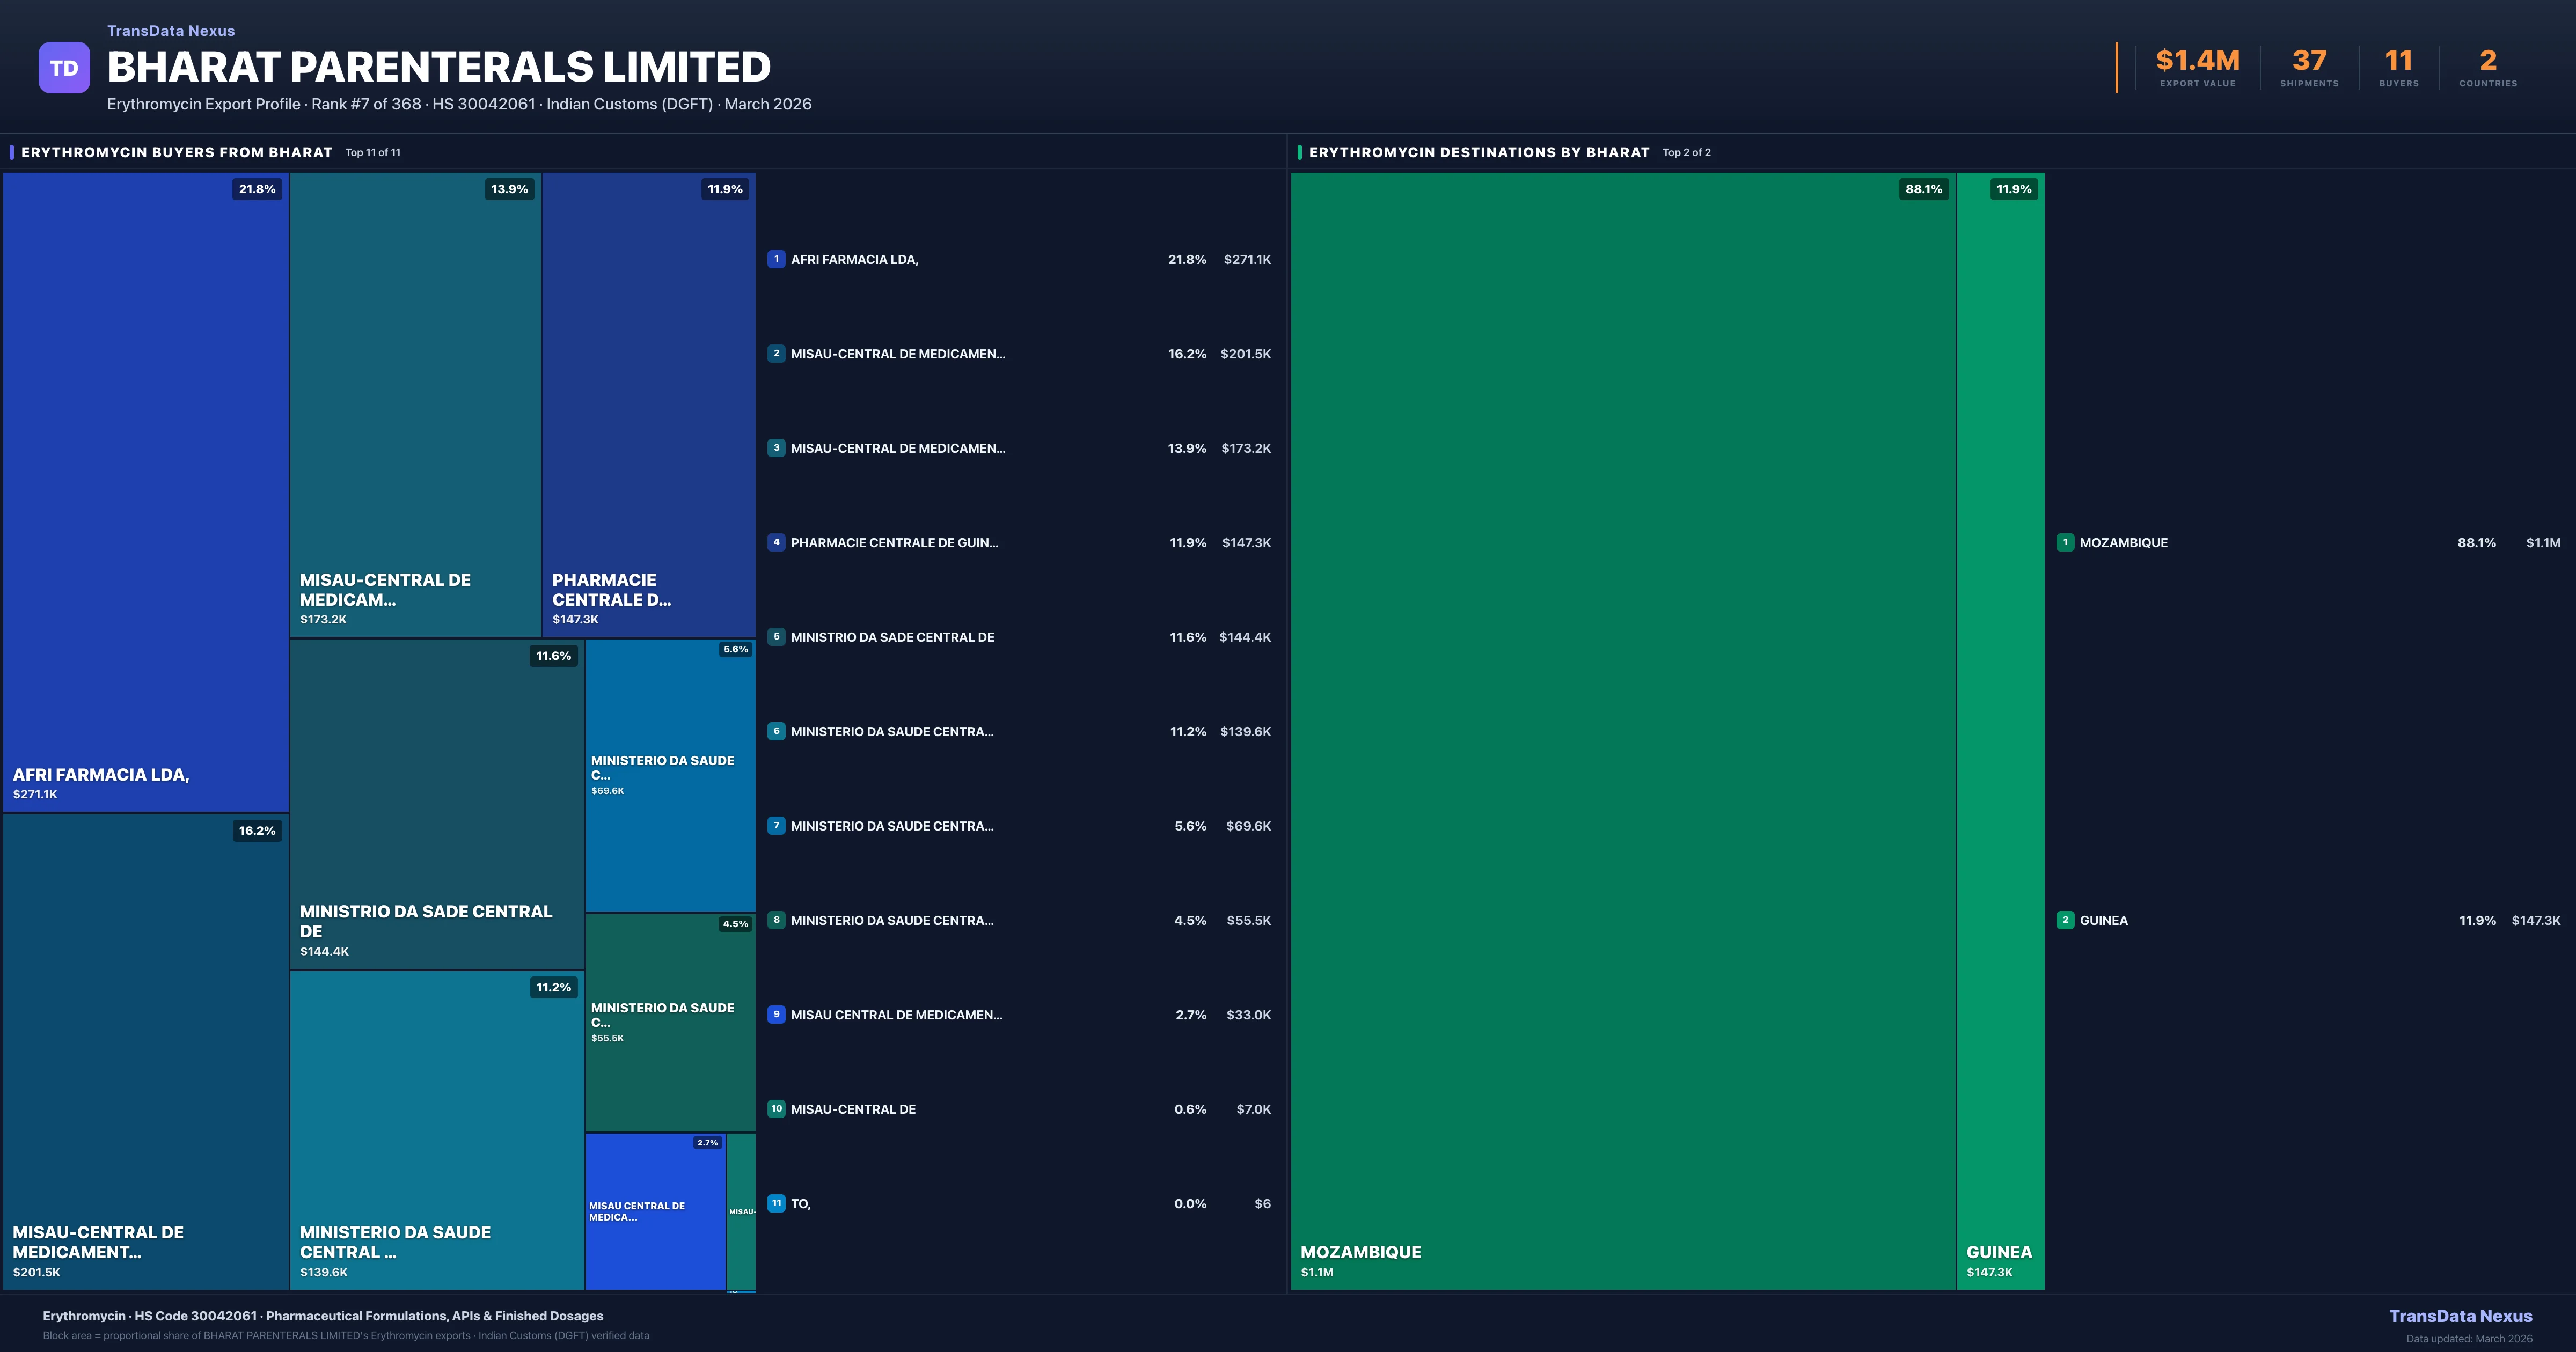Click rank badge 9 beside MISAU CENTRAL DE MEDICAMEN
The image size is (2576, 1352).
[776, 1014]
